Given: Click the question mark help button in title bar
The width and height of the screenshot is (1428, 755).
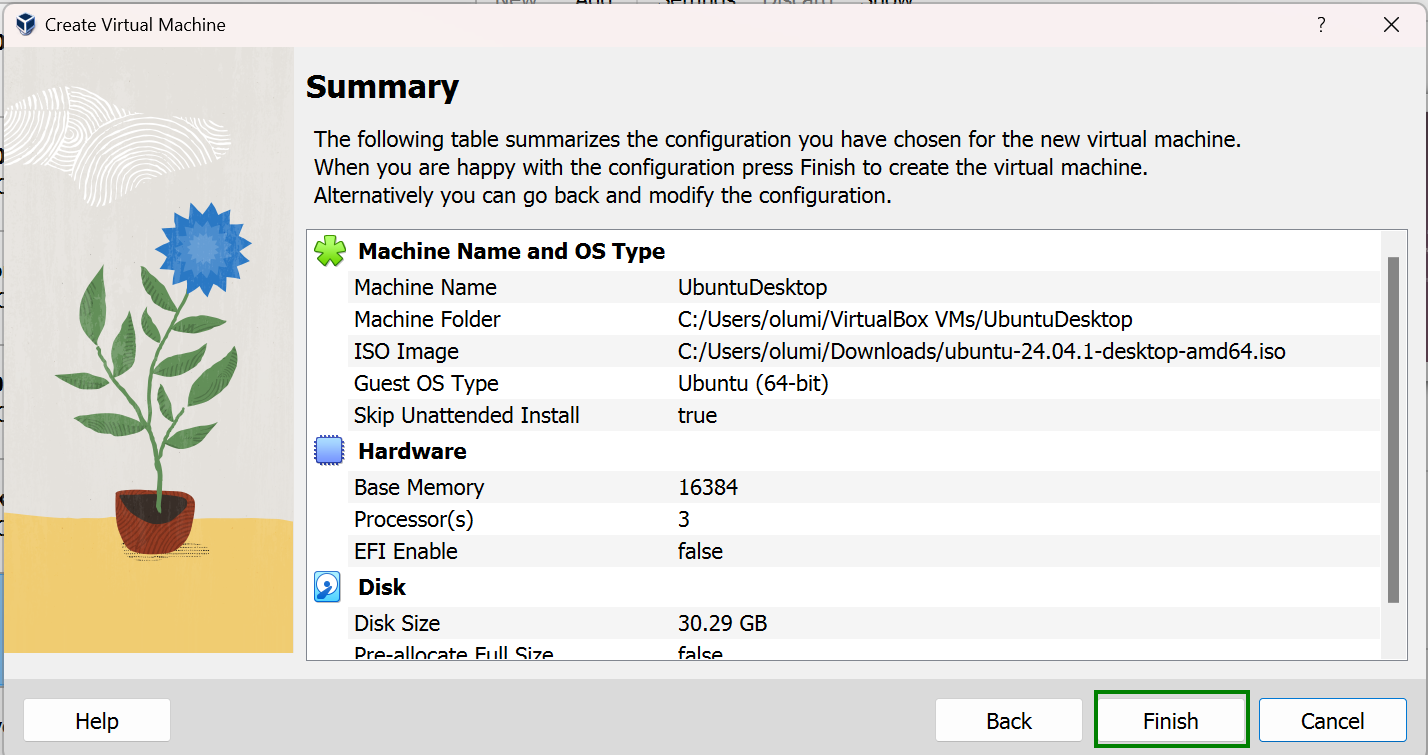Looking at the screenshot, I should click(1321, 25).
